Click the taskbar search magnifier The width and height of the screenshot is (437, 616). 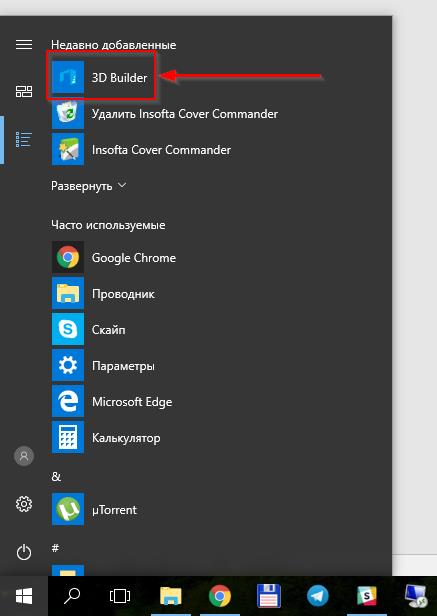[72, 596]
